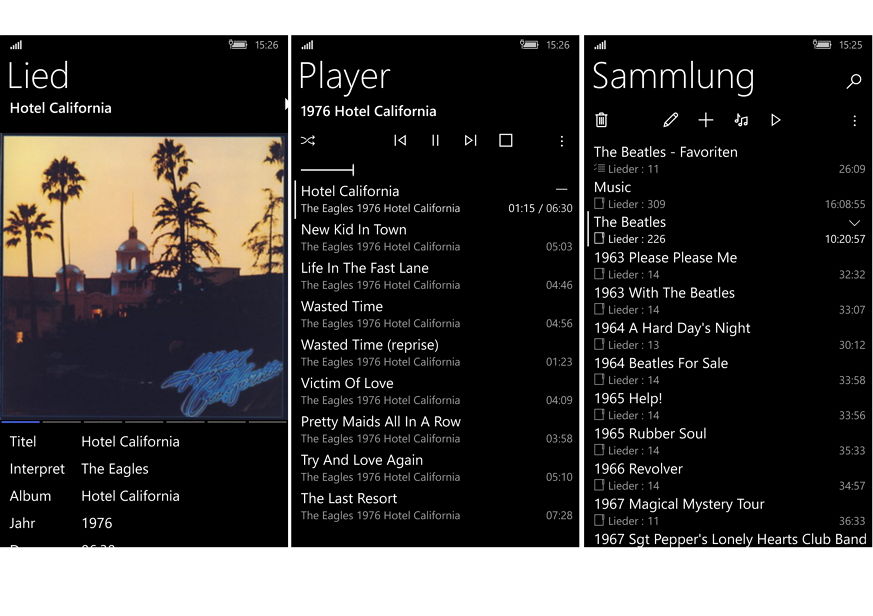Tick the checkbox for 1966 Revolver
873x616 pixels.
(599, 485)
